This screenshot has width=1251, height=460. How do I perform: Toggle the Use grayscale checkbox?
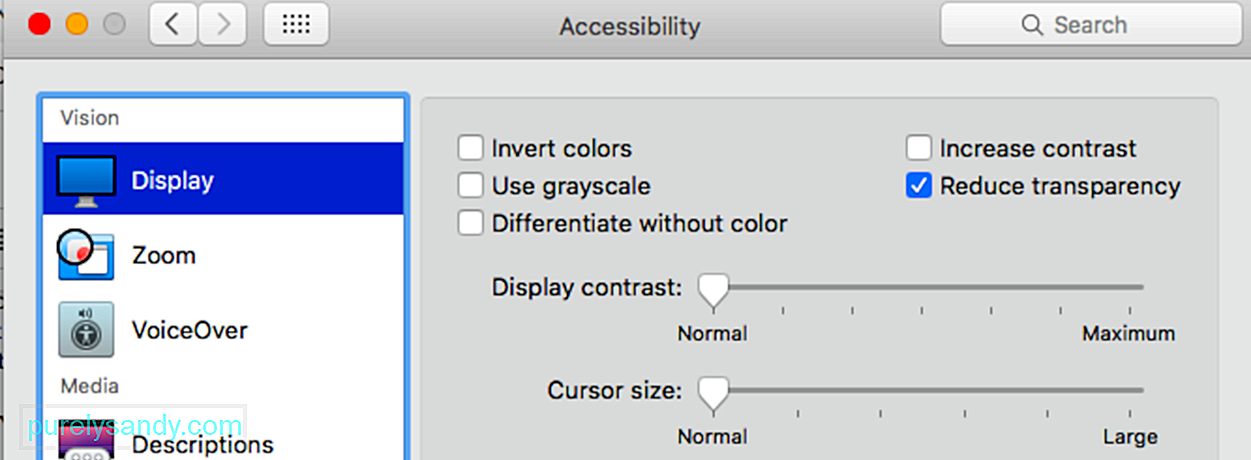(x=470, y=186)
